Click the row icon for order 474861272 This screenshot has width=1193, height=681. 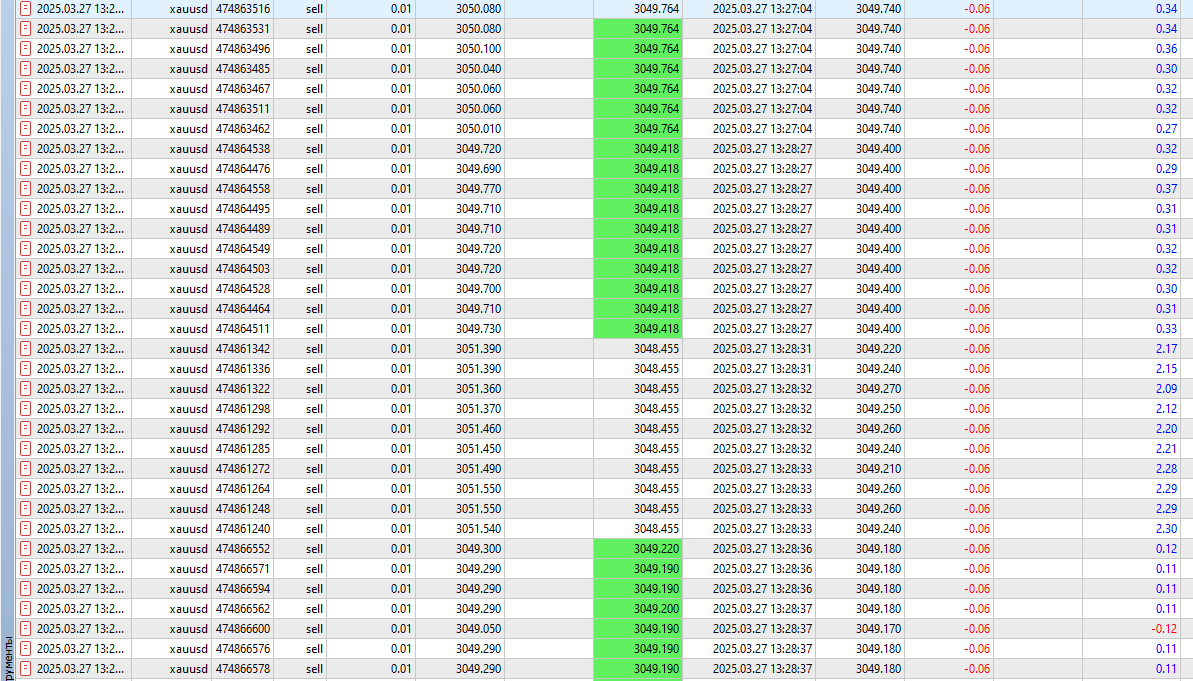pos(25,469)
